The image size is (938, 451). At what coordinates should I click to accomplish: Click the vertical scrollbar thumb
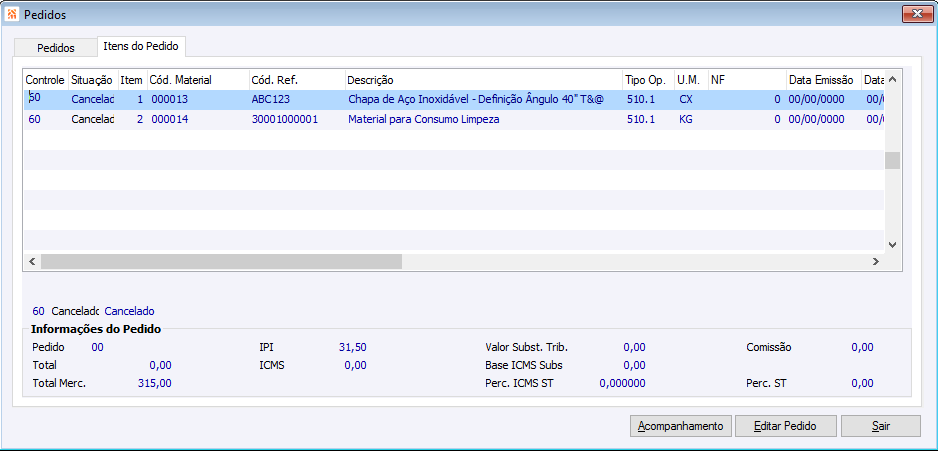pos(893,161)
